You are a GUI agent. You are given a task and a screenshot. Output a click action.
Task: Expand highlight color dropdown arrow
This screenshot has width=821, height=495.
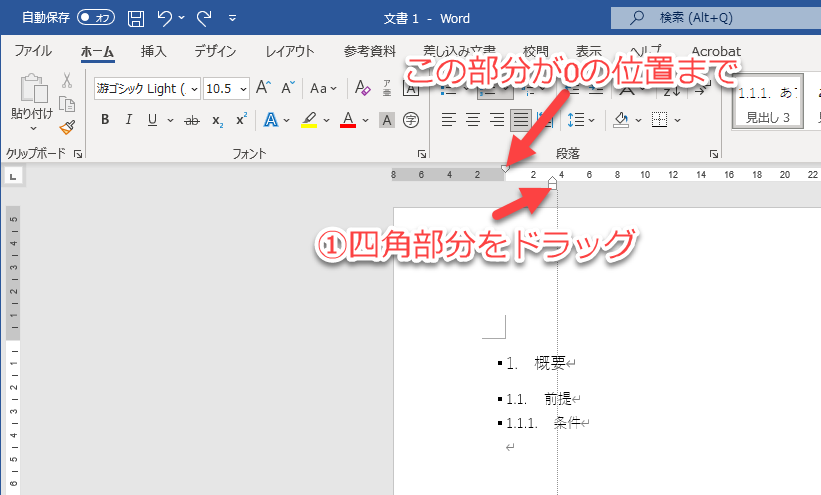click(x=326, y=120)
